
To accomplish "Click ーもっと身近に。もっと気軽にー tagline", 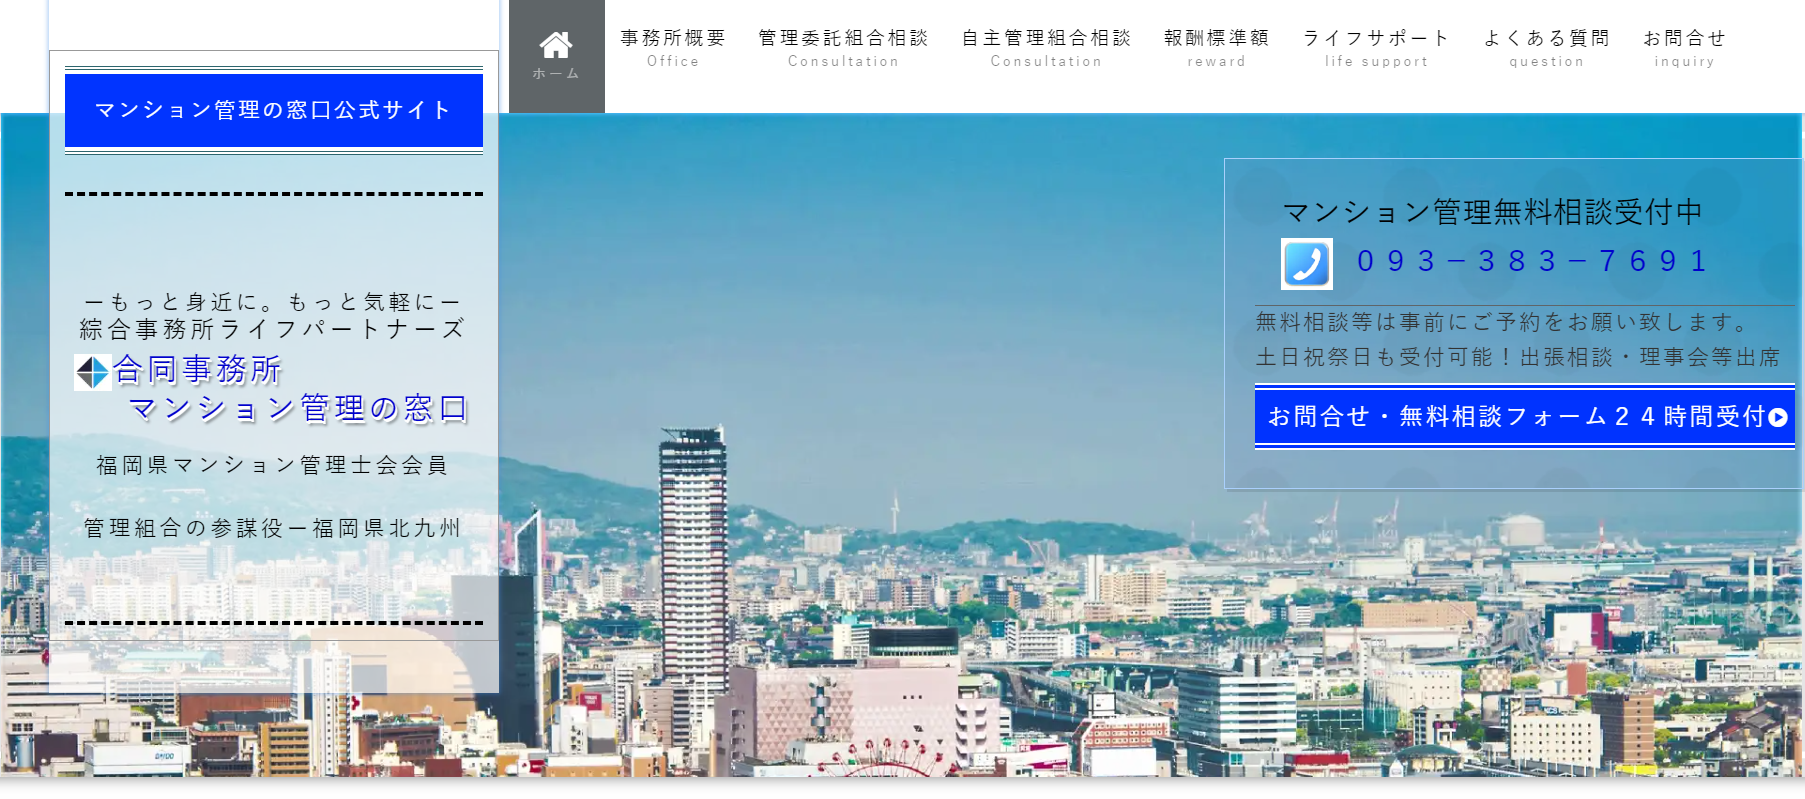I will point(272,302).
